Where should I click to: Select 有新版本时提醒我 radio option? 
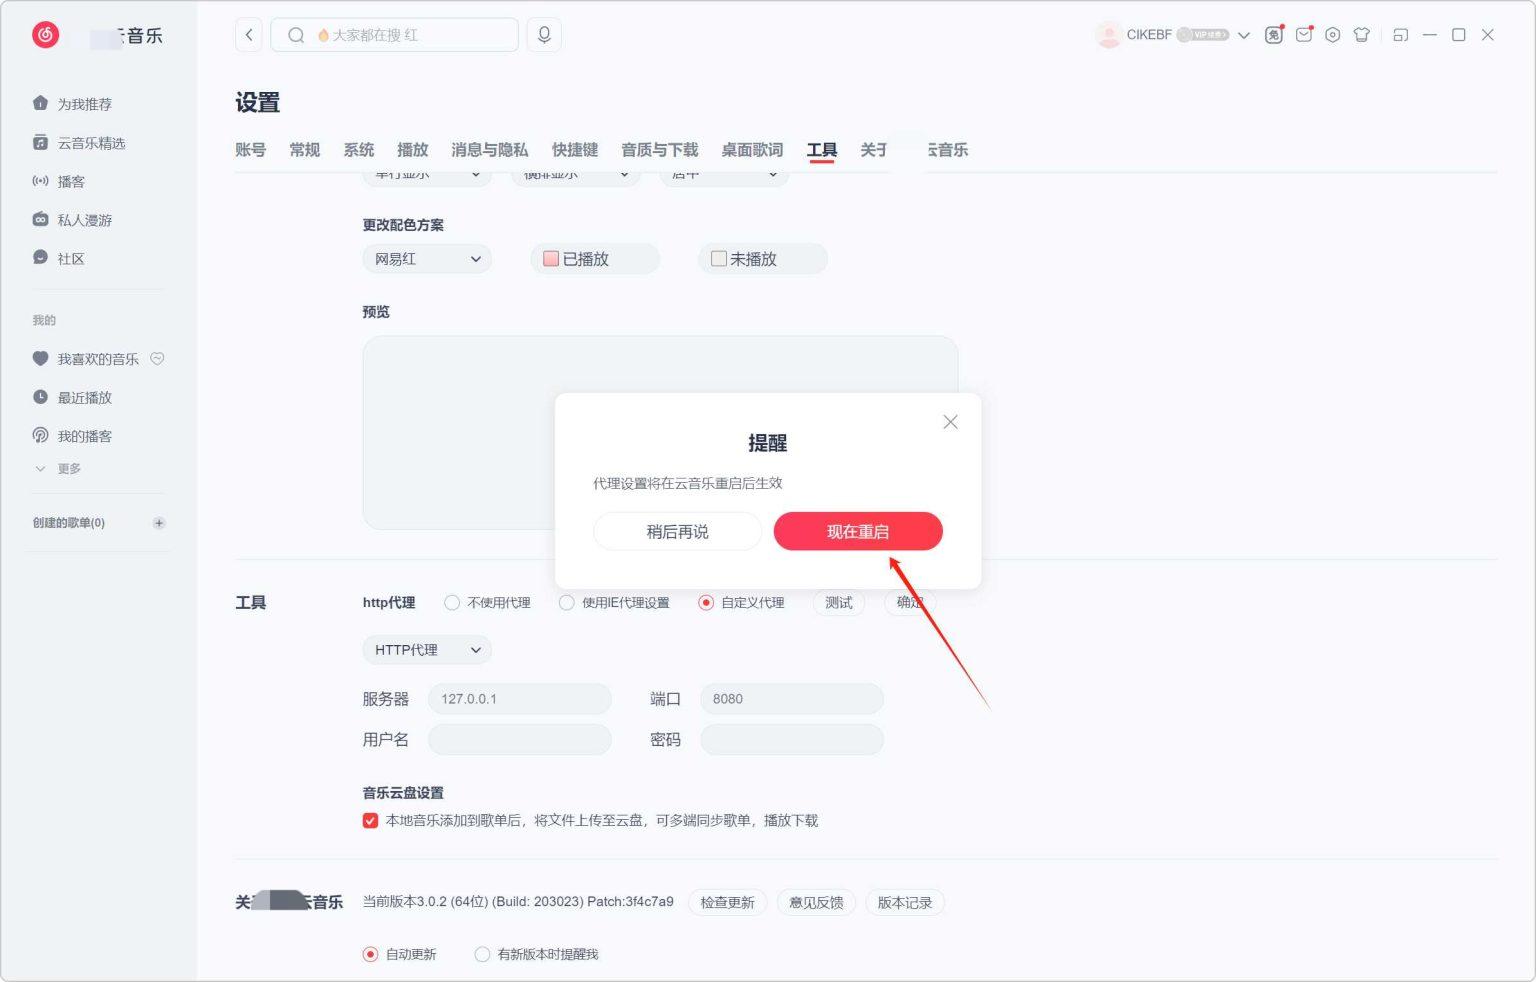pyautogui.click(x=482, y=955)
